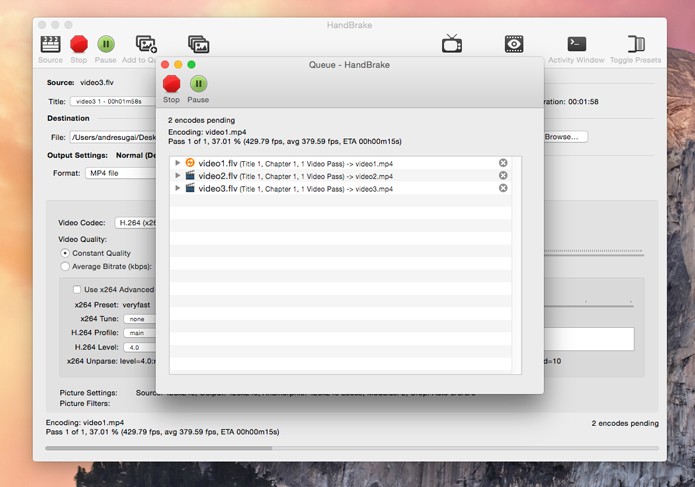This screenshot has width=695, height=487.
Task: Click 'Picture Filters:' label
Action: 85,403
